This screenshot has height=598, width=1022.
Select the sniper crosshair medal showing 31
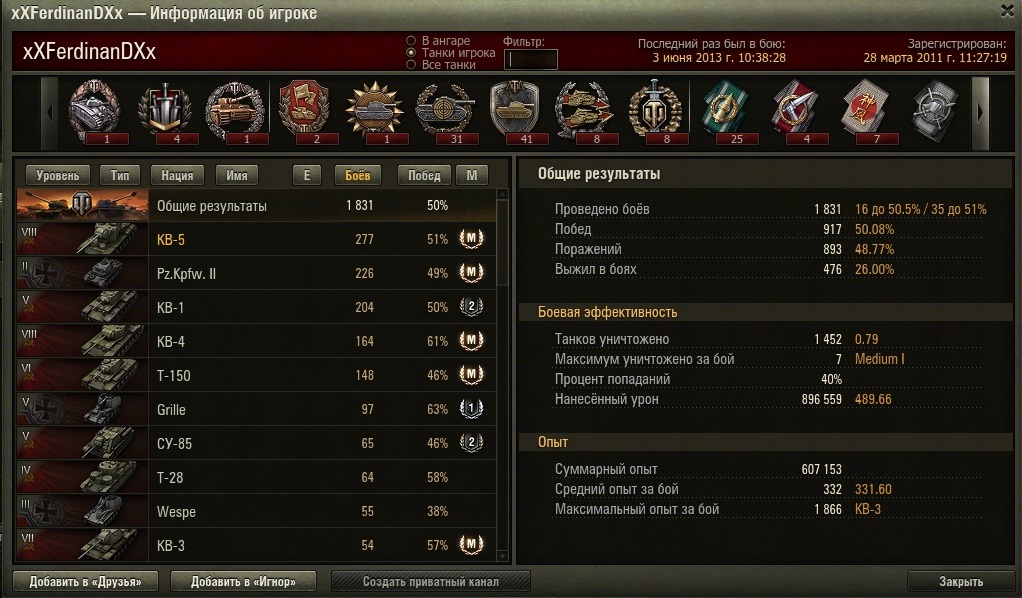(445, 110)
